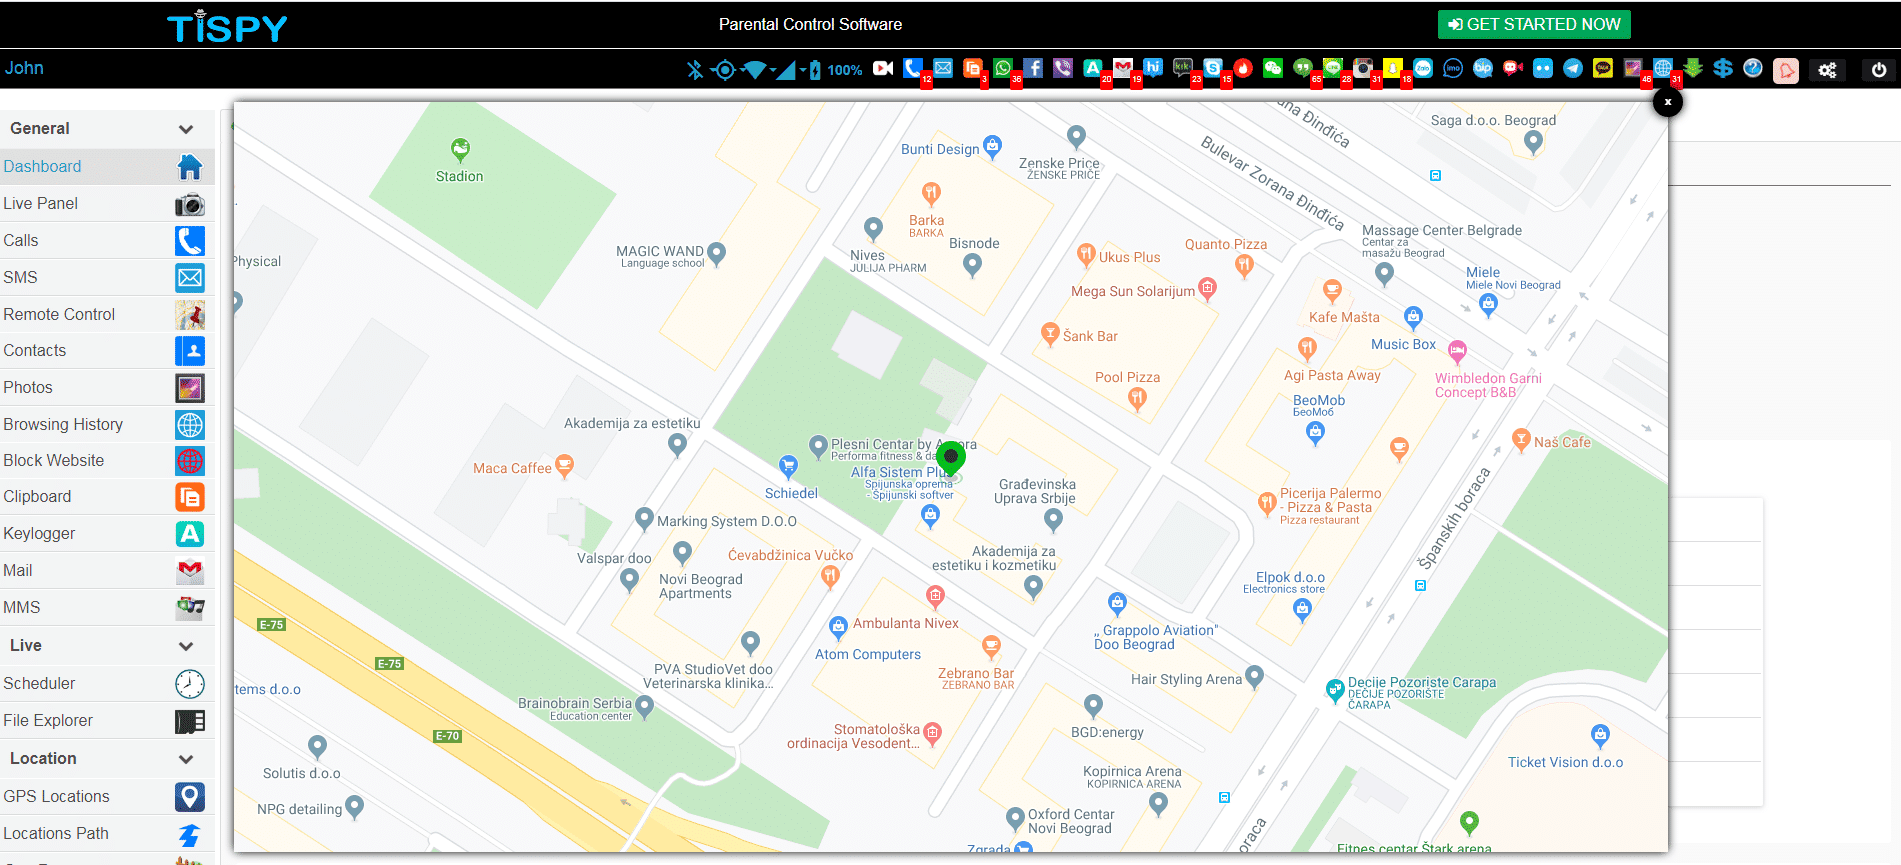Click the help question mark icon
1901x865 pixels.
pos(1753,68)
